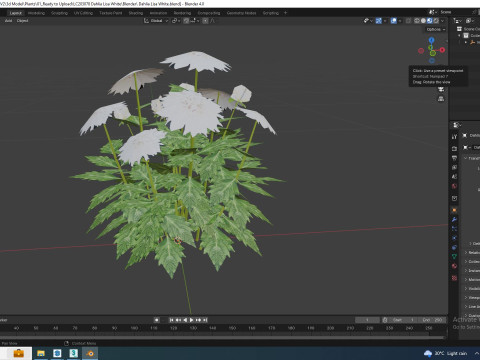The width and height of the screenshot is (480, 360).
Task: Open the Output properties tab
Action: (x=454, y=158)
